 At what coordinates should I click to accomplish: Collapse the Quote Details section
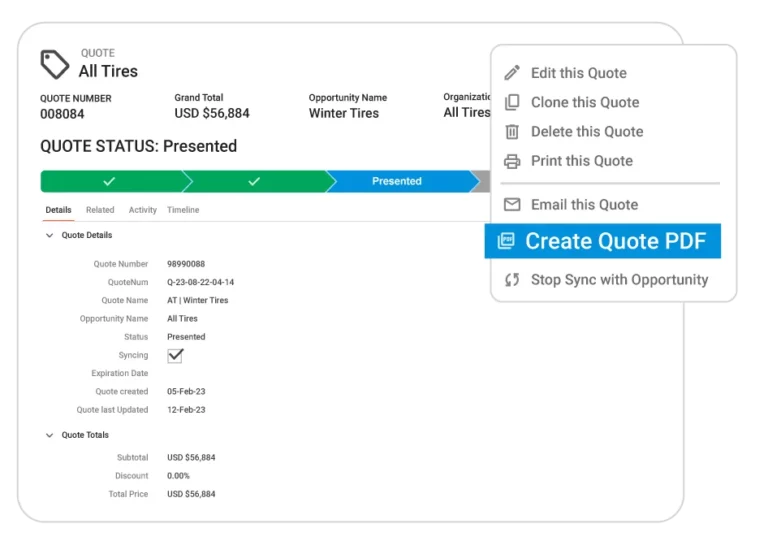49,236
